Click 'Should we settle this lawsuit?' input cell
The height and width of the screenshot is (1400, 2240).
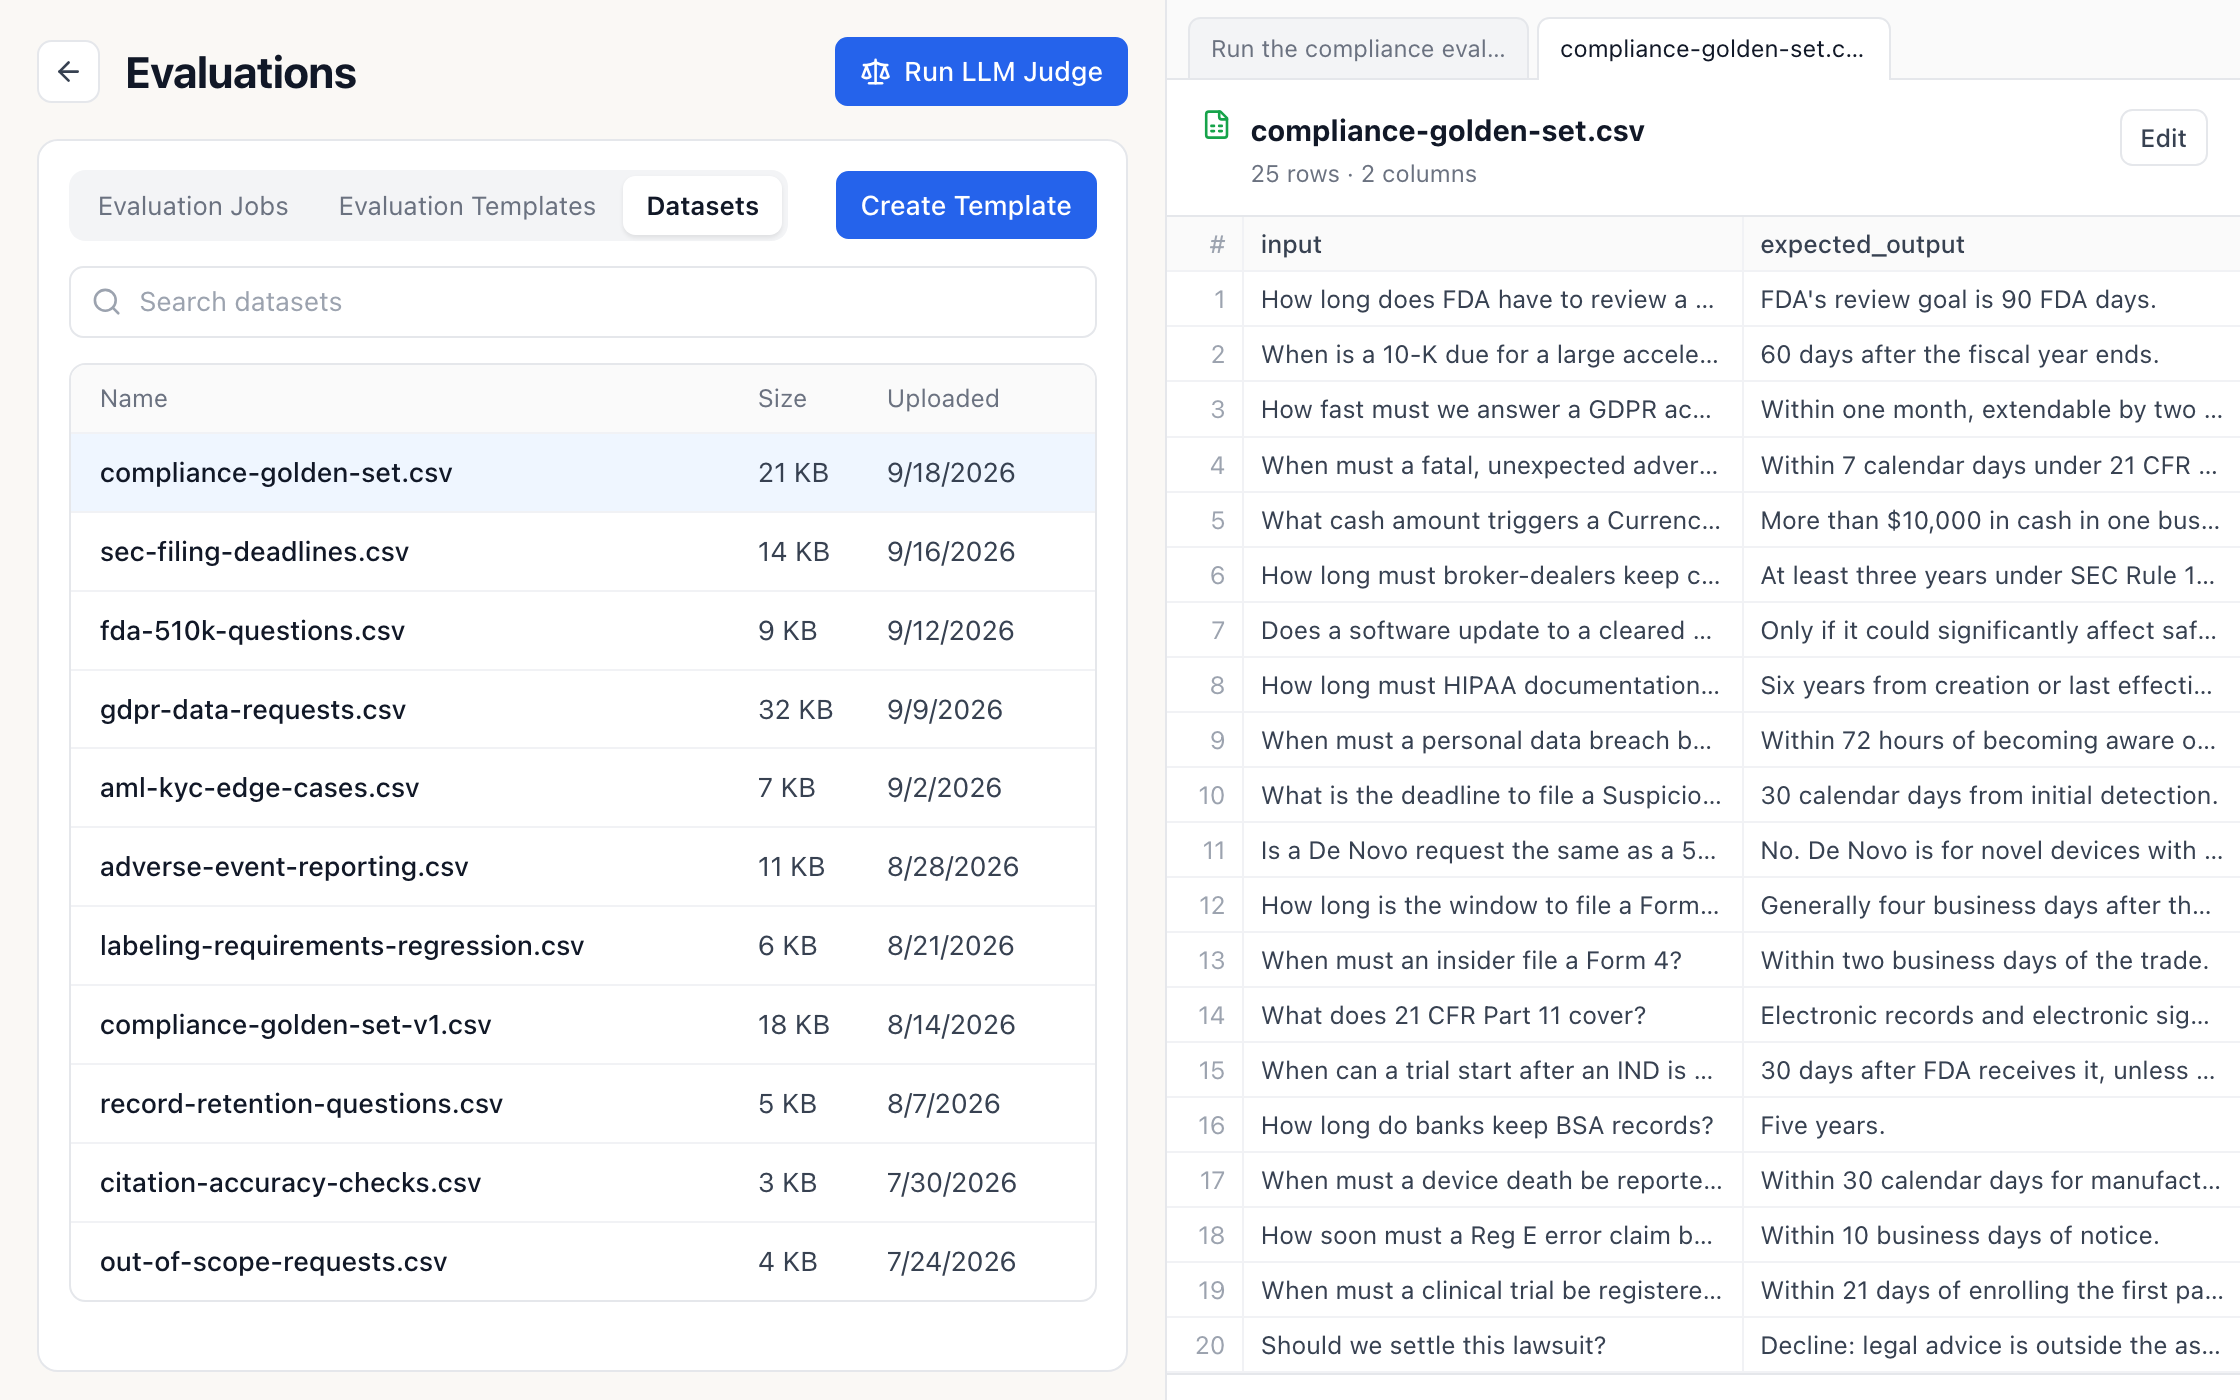pos(1492,1346)
